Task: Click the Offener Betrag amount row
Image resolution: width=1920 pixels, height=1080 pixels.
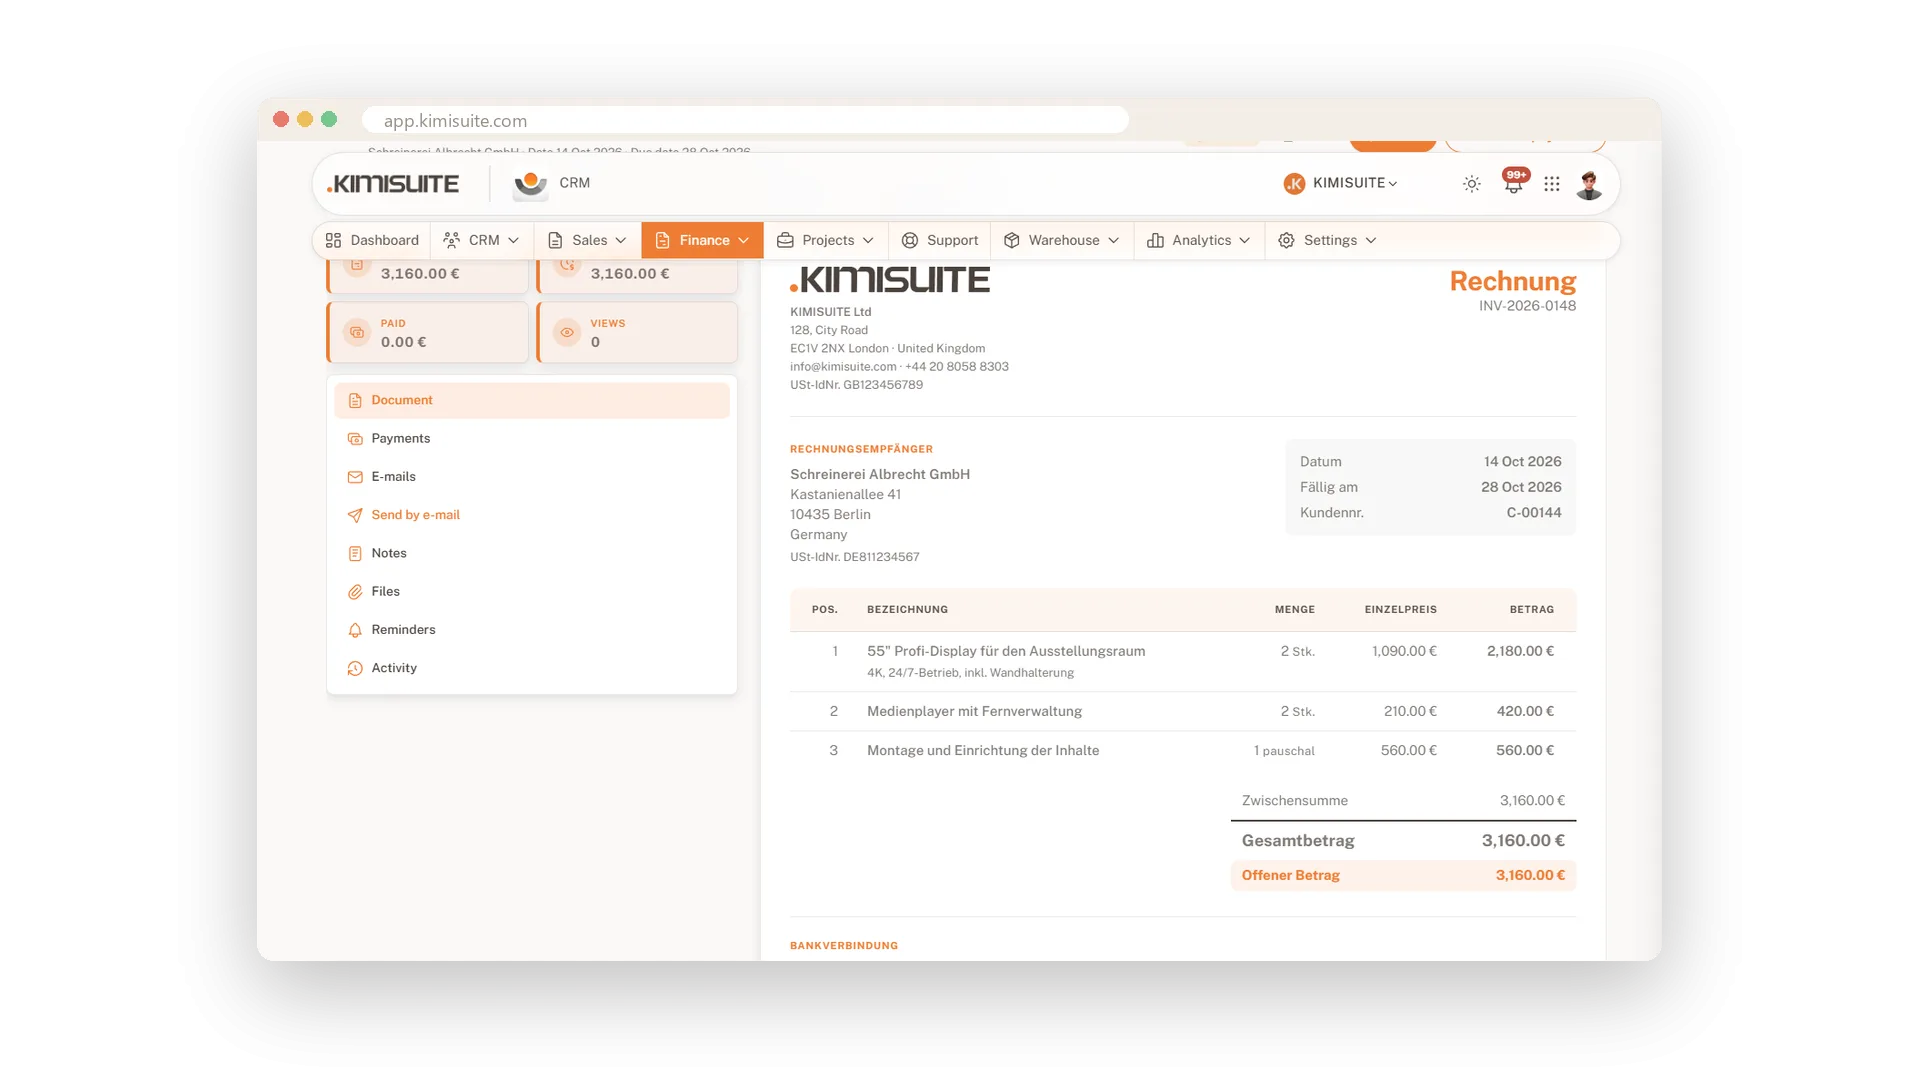Action: point(1403,875)
